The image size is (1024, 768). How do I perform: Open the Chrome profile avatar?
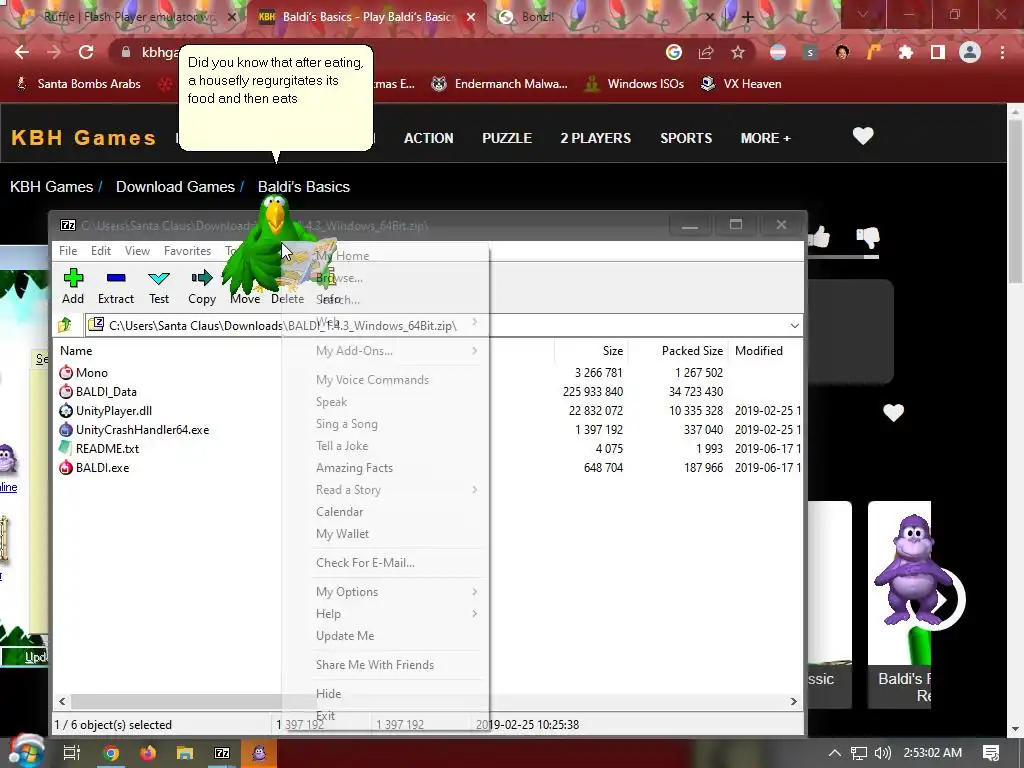point(970,52)
